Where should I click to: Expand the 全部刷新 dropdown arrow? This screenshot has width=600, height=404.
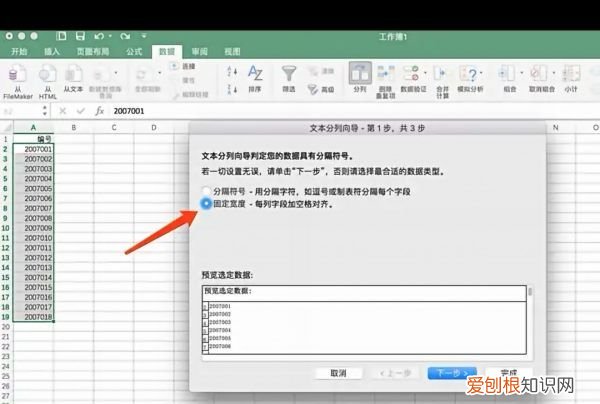160,73
